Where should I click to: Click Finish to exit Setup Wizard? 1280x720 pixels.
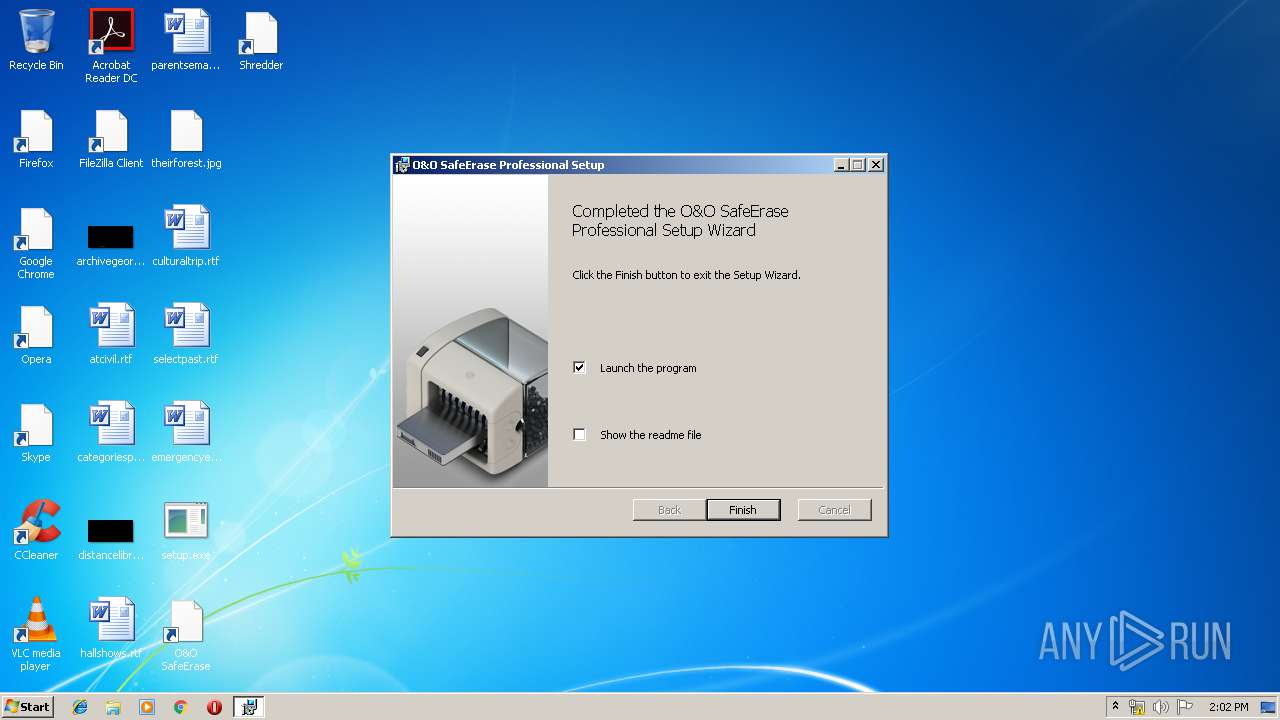tap(743, 510)
